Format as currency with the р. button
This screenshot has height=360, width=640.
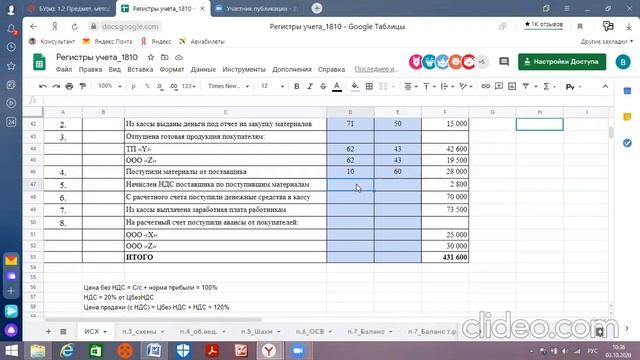pos(133,86)
